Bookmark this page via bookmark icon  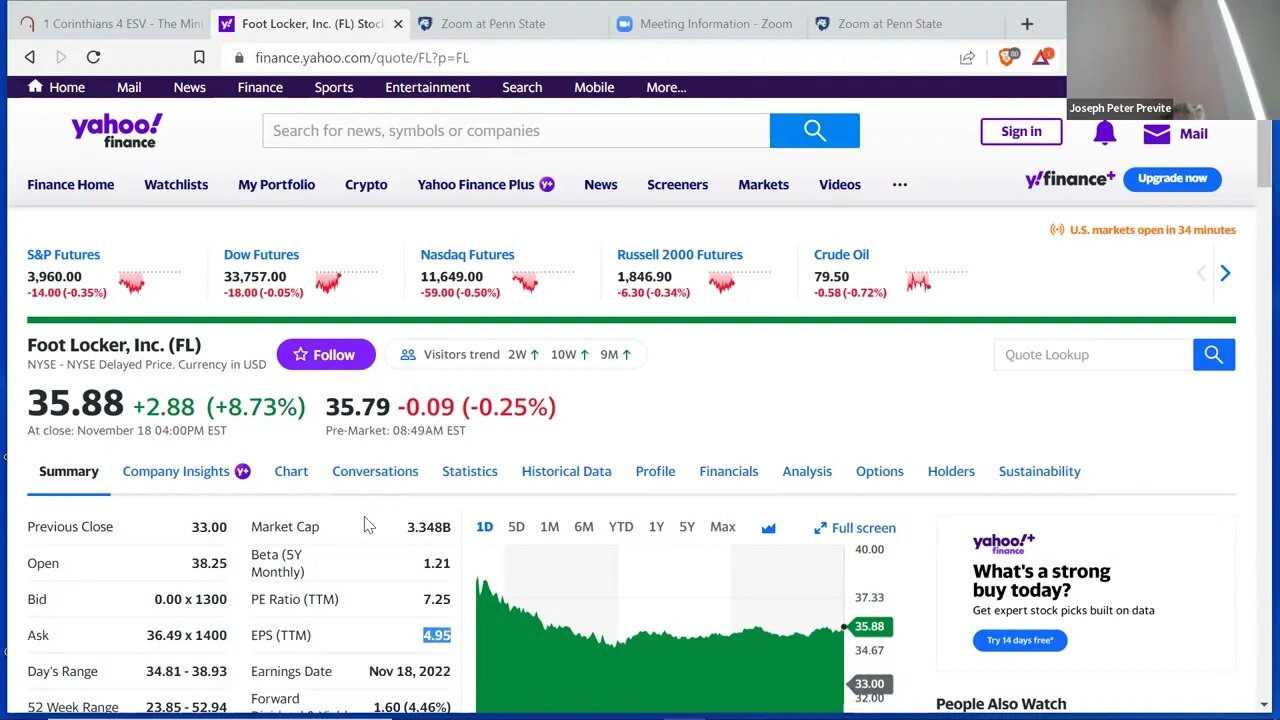point(199,57)
